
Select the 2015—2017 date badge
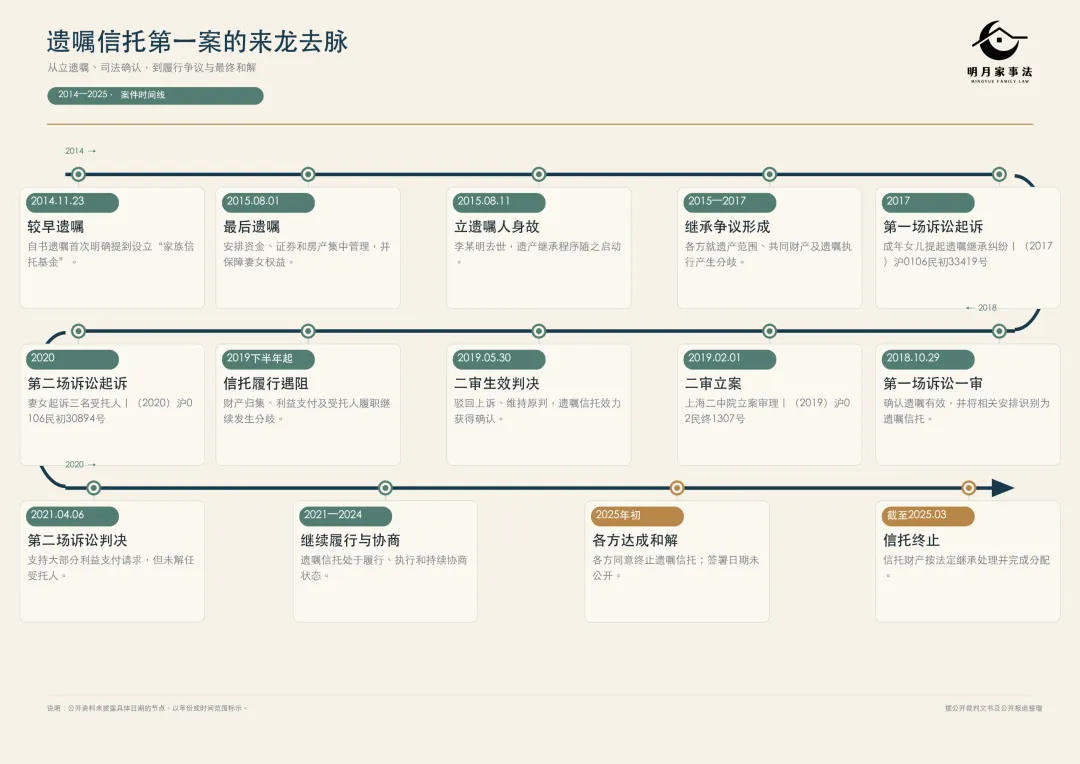click(730, 202)
